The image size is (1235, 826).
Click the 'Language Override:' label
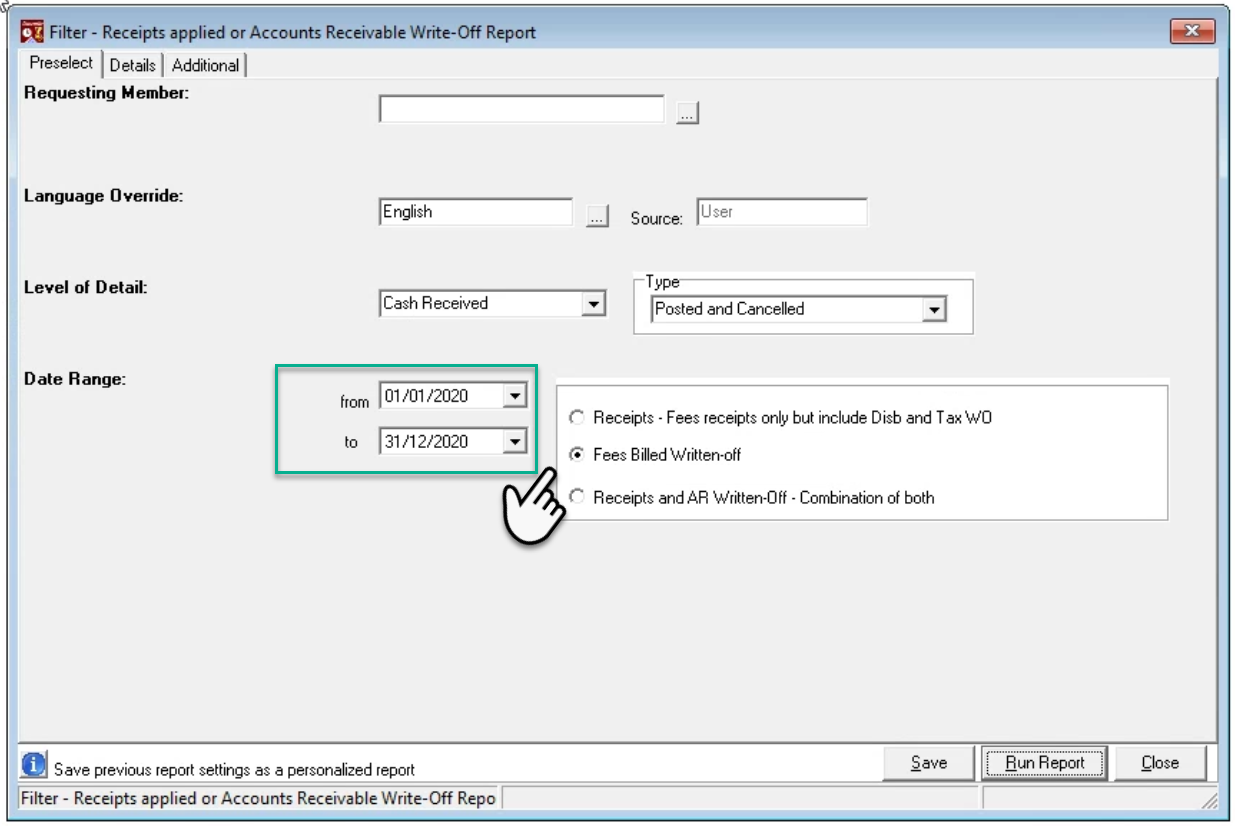pos(103,196)
